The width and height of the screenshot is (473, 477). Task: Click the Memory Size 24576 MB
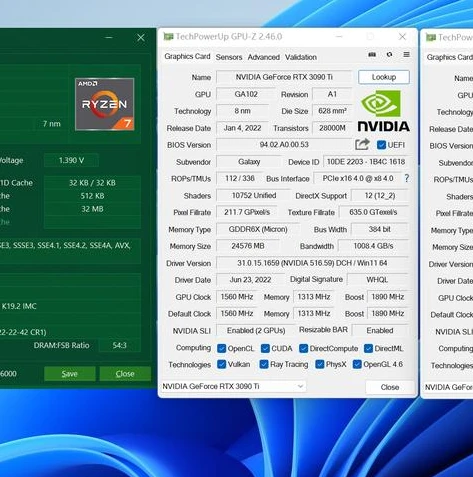click(x=248, y=246)
